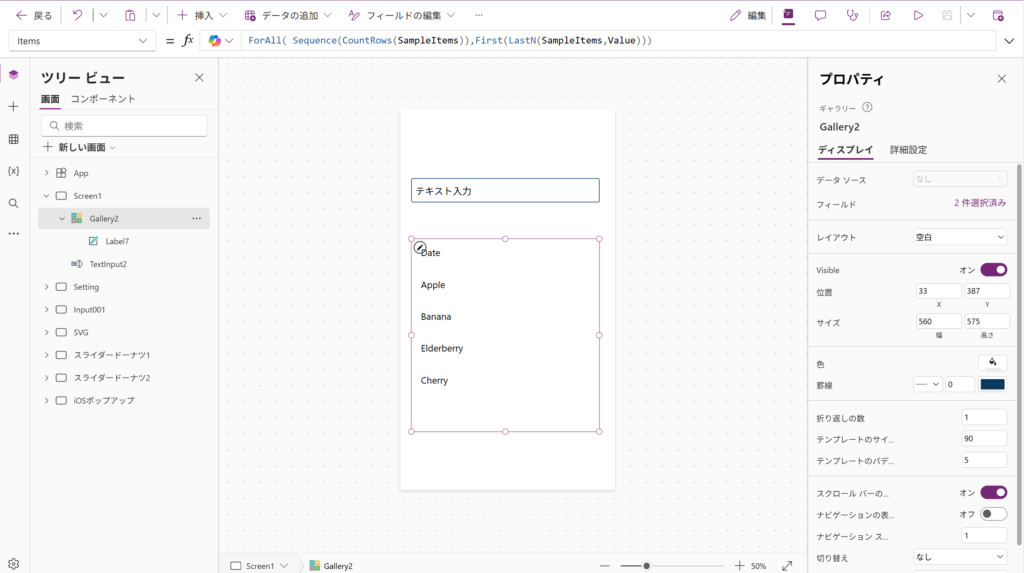This screenshot has height=573, width=1024.
Task: Toggle the Visible switch off
Action: point(993,270)
